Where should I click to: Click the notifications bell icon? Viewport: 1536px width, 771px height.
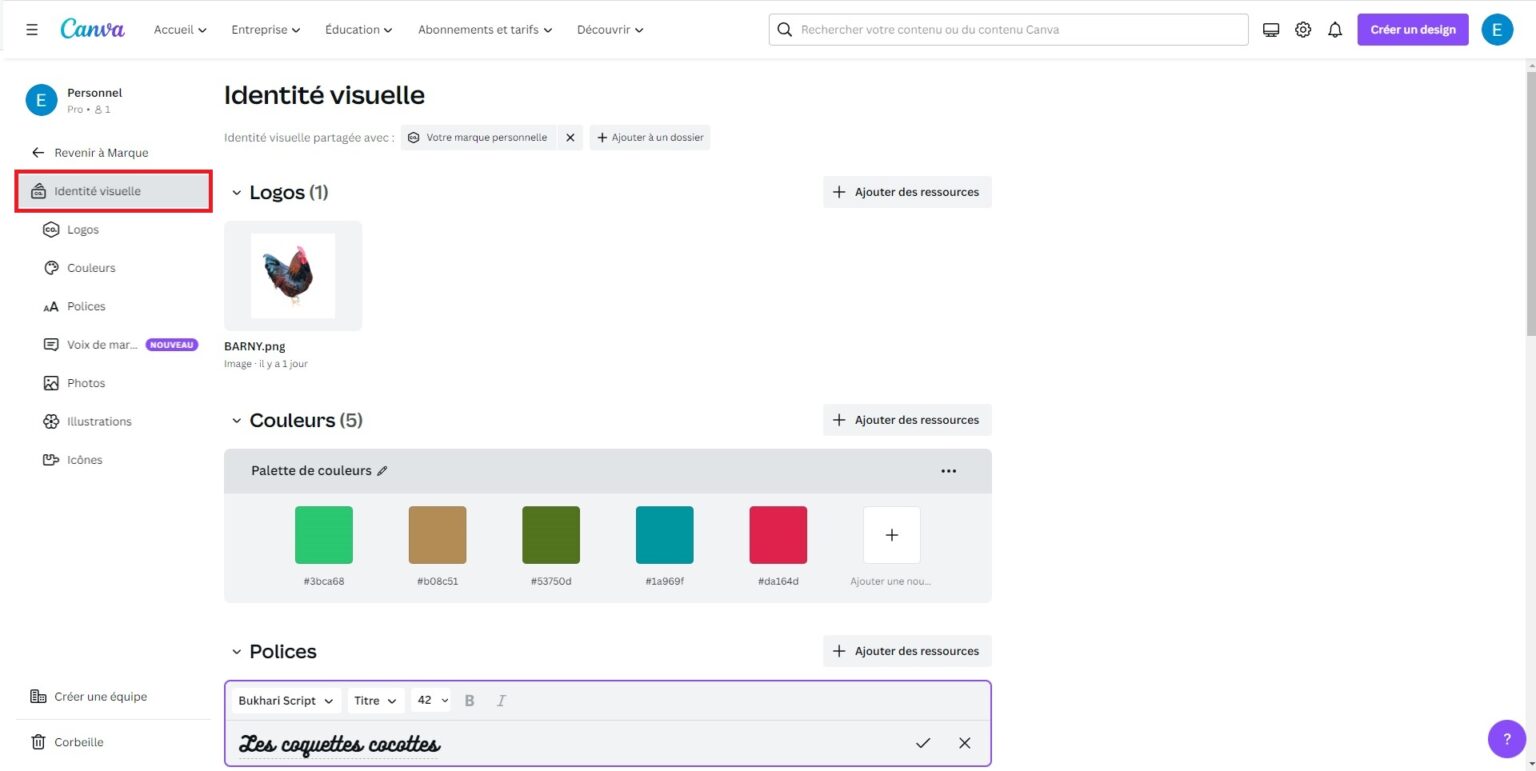click(x=1335, y=29)
